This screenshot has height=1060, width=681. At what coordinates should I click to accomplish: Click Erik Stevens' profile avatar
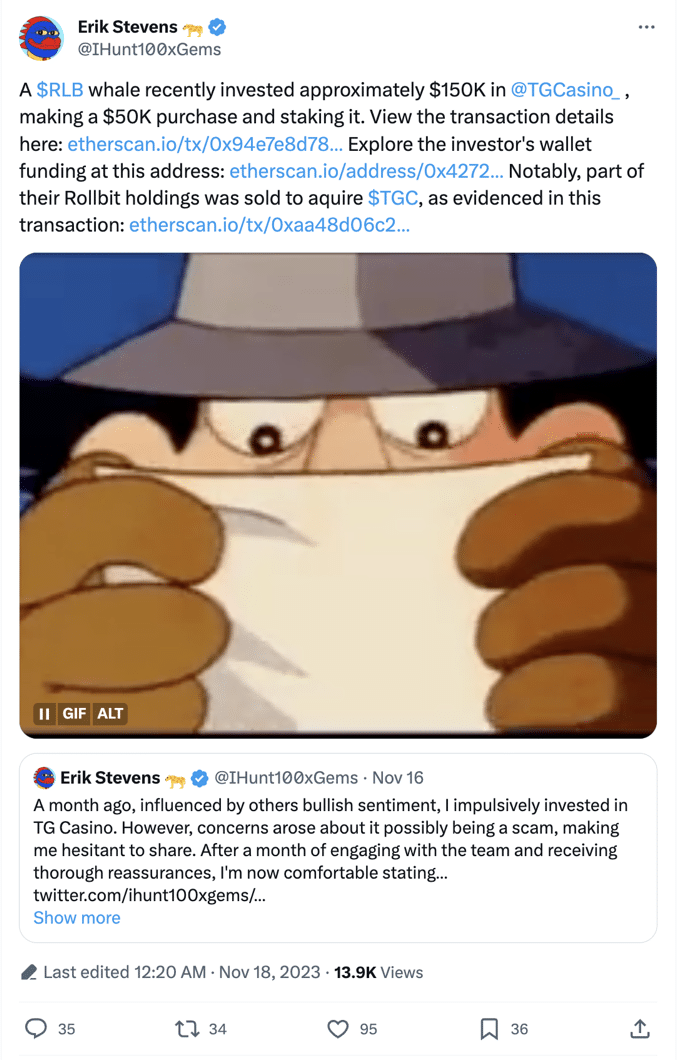click(41, 38)
